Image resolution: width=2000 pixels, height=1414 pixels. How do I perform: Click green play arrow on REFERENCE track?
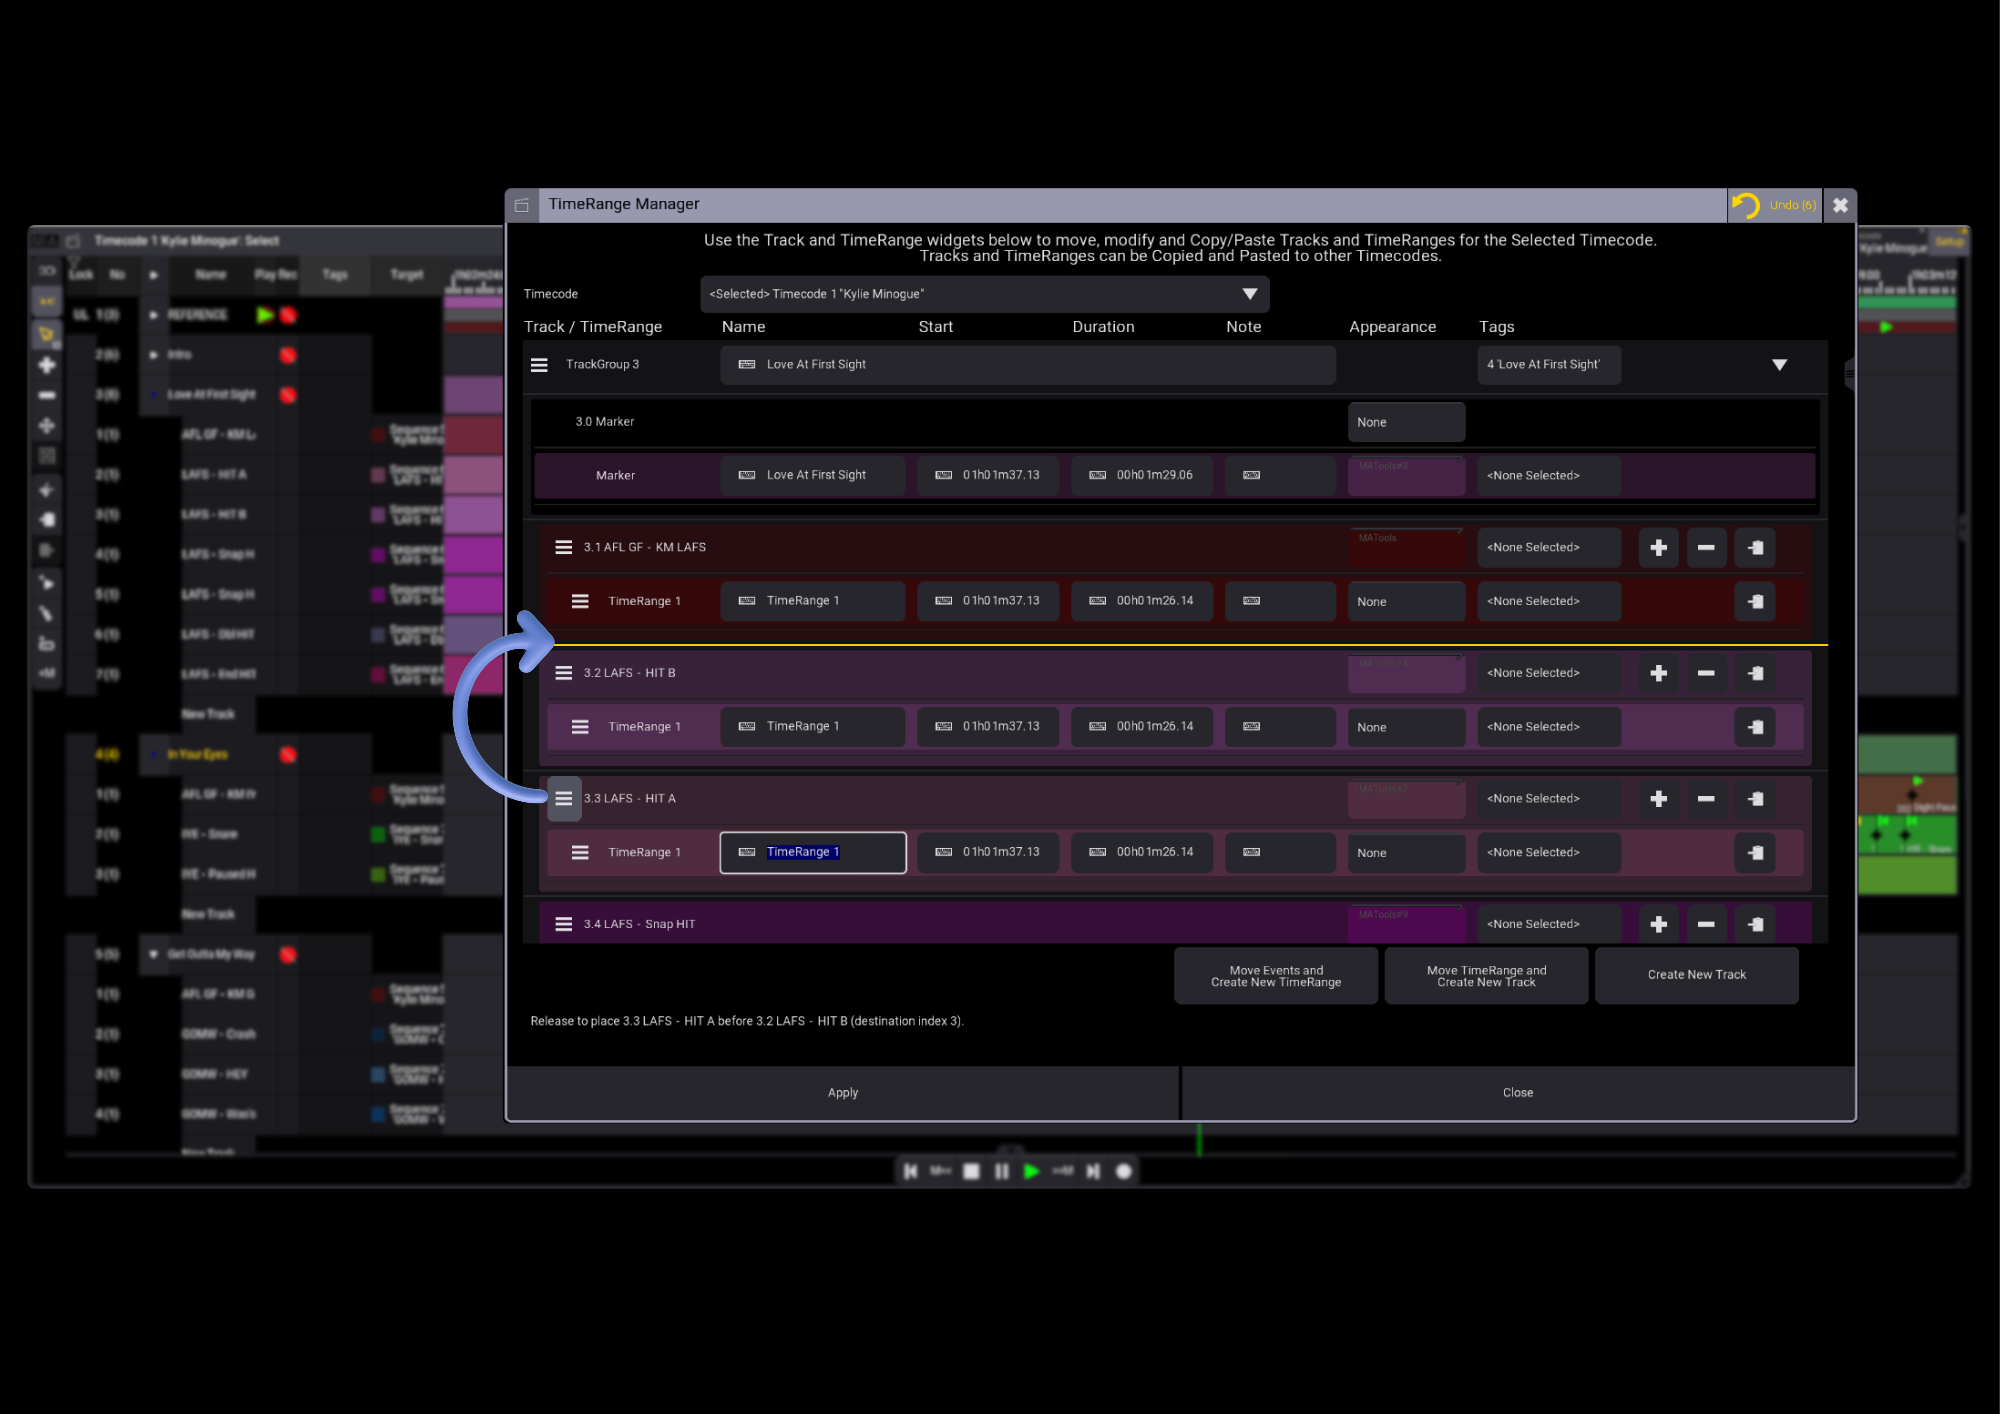264,315
